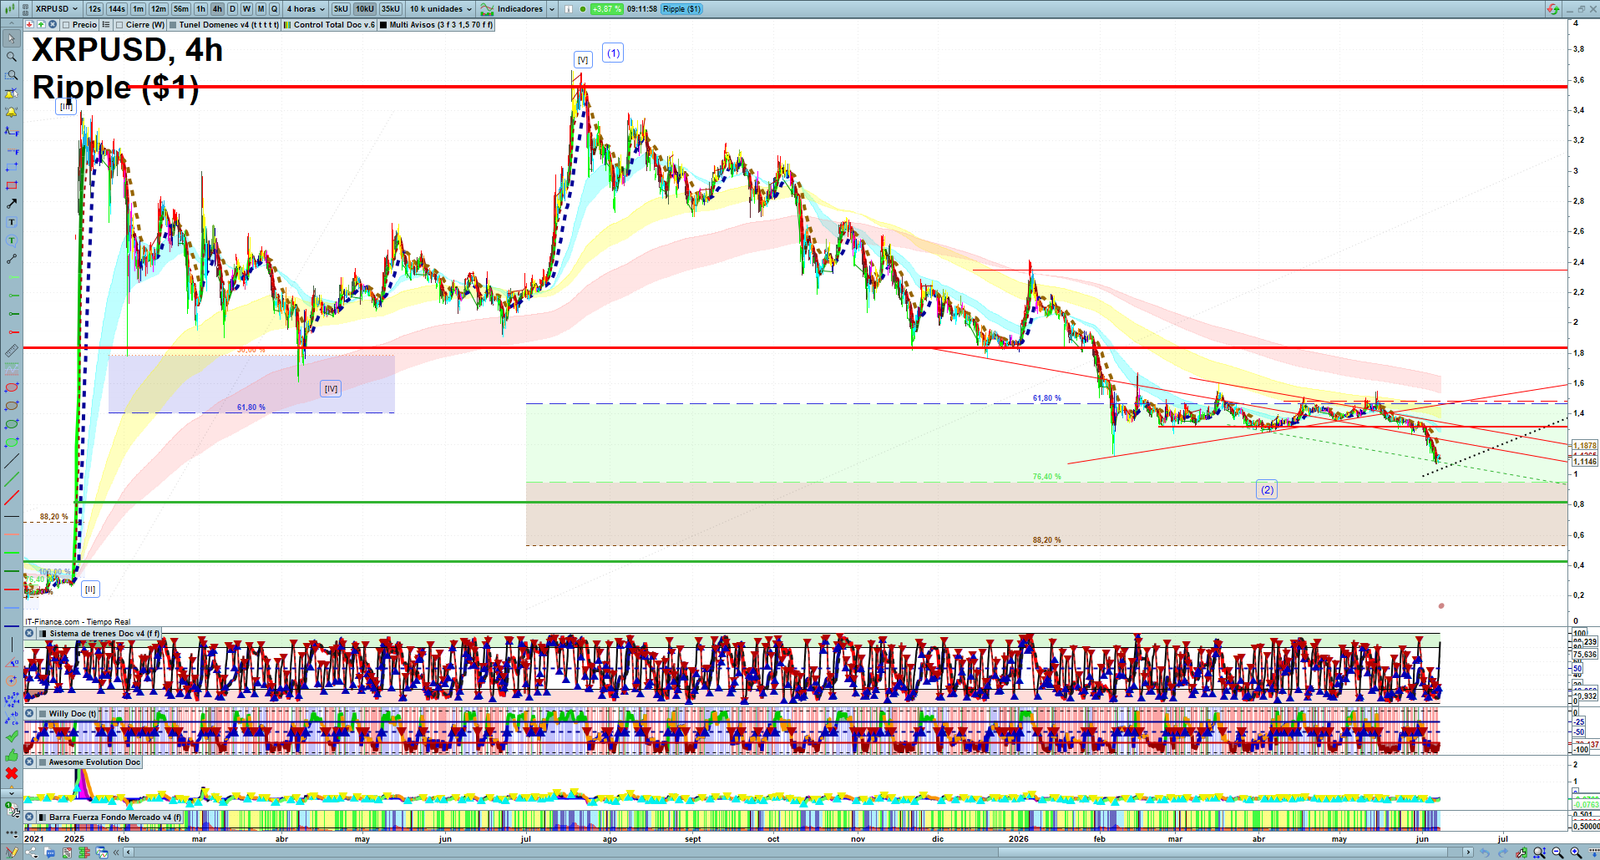The height and width of the screenshot is (860, 1600).
Task: Choose the text T annotation tool
Action: 11,222
